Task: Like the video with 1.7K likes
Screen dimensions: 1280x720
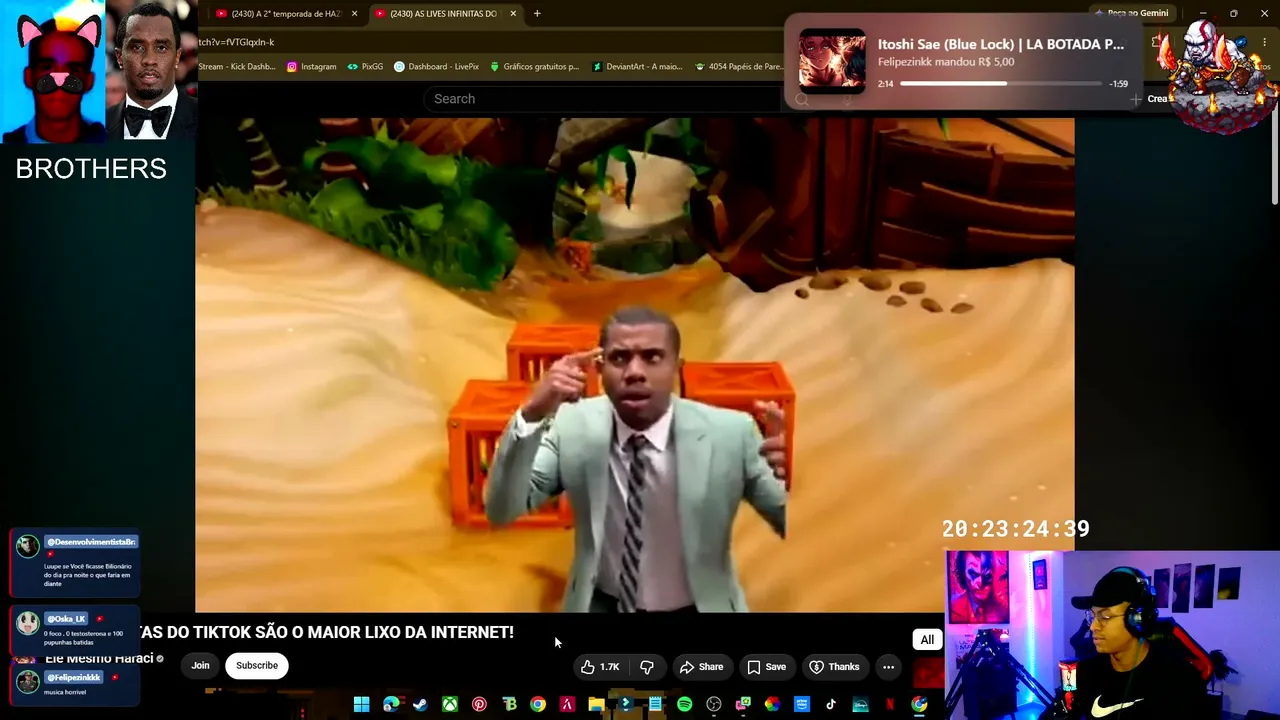Action: click(600, 667)
